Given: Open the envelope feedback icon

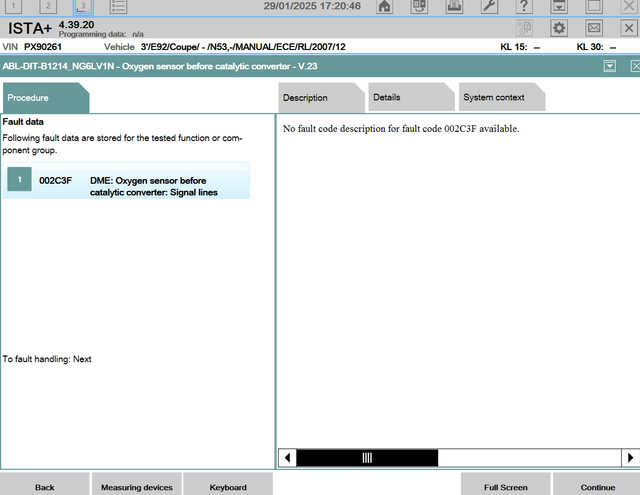Looking at the screenshot, I should [x=594, y=28].
